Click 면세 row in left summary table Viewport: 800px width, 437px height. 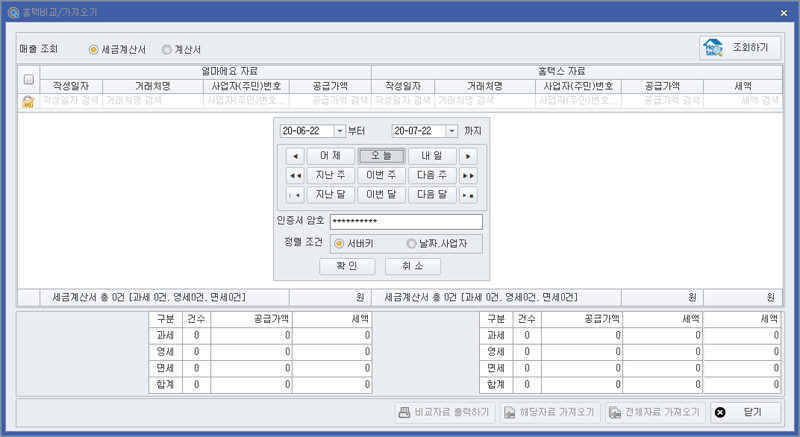point(261,368)
